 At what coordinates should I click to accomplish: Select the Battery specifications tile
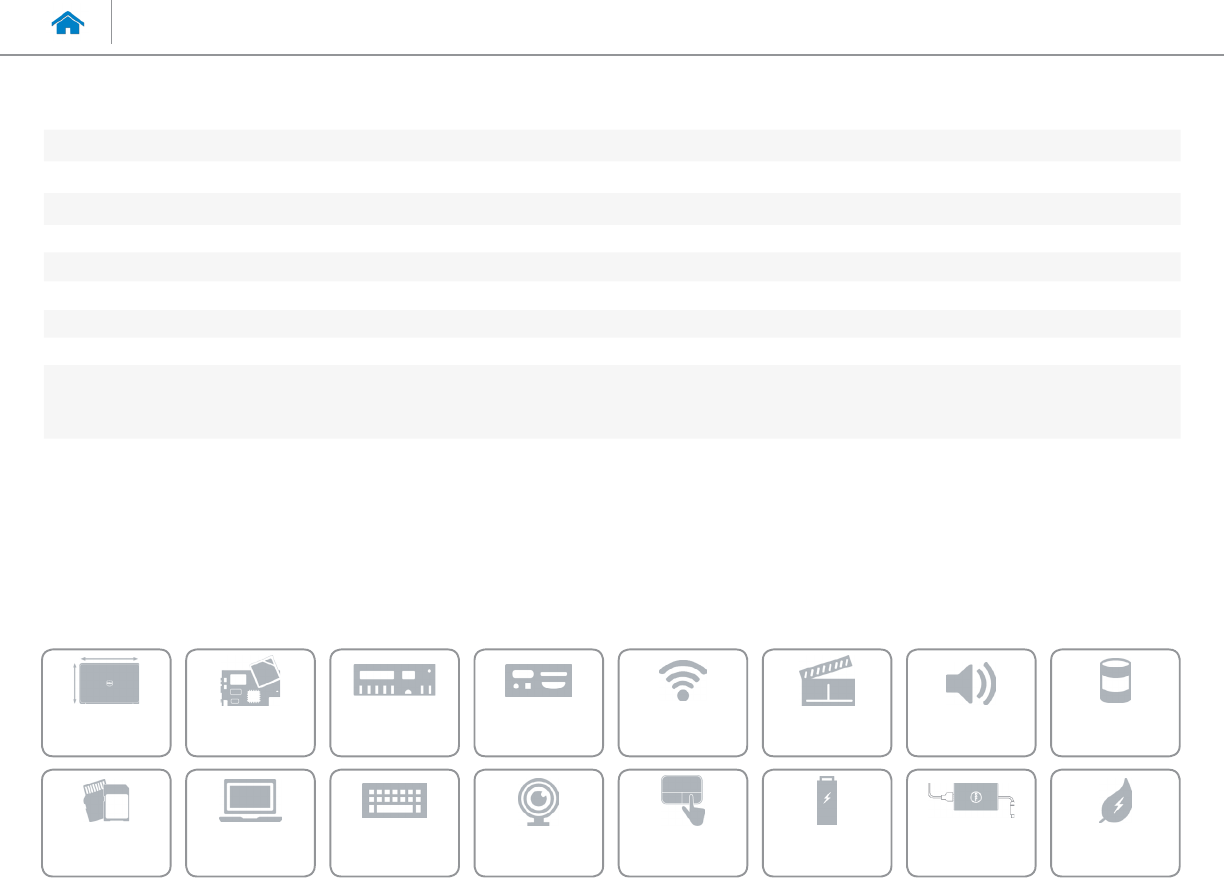click(x=826, y=822)
